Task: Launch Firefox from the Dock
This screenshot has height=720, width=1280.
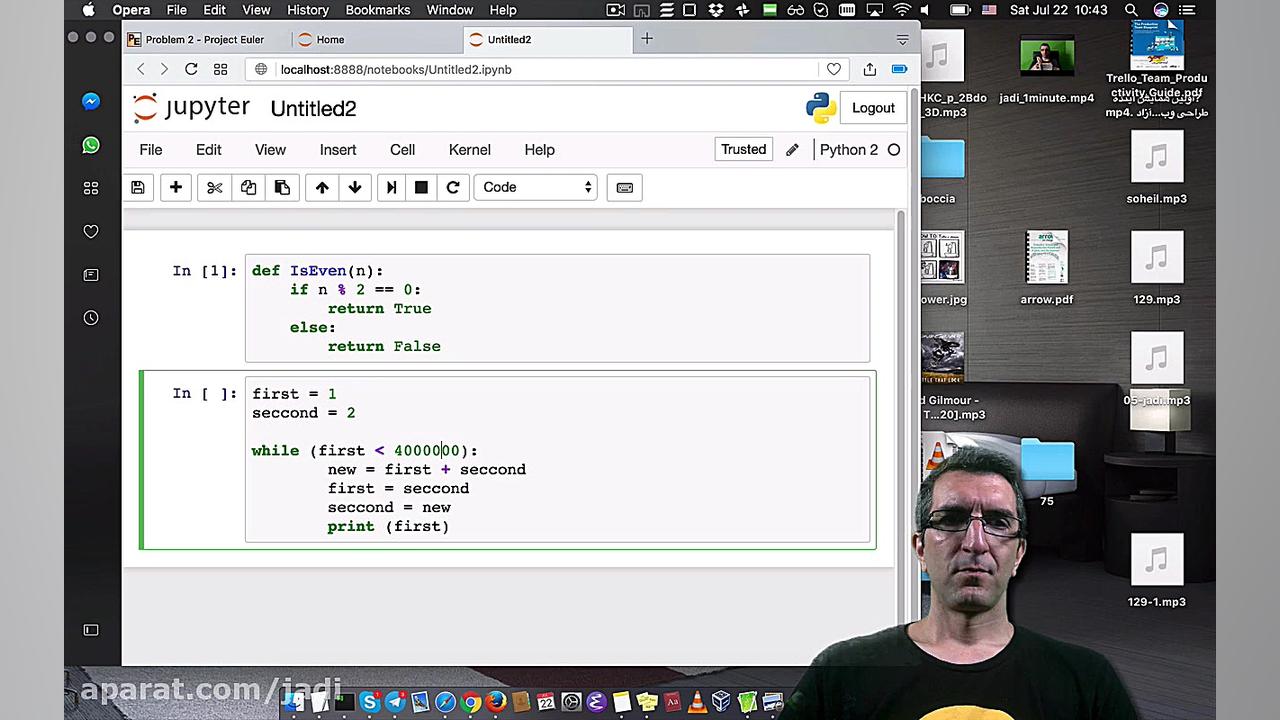Action: [496, 702]
